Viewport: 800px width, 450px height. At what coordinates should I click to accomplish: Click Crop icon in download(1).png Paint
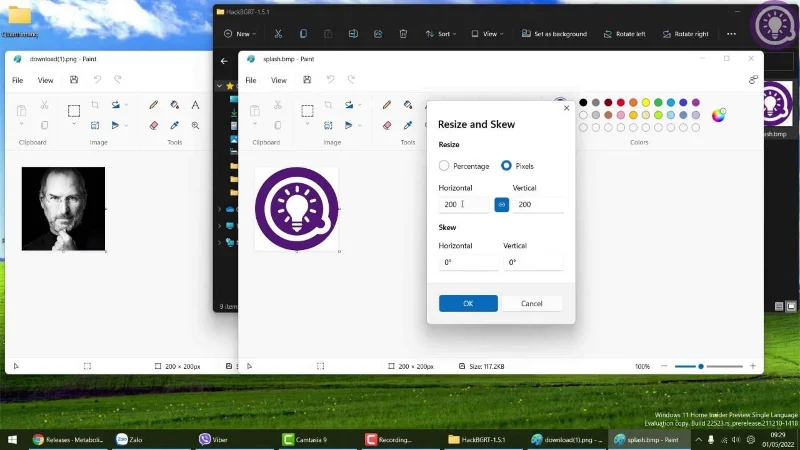pos(95,105)
